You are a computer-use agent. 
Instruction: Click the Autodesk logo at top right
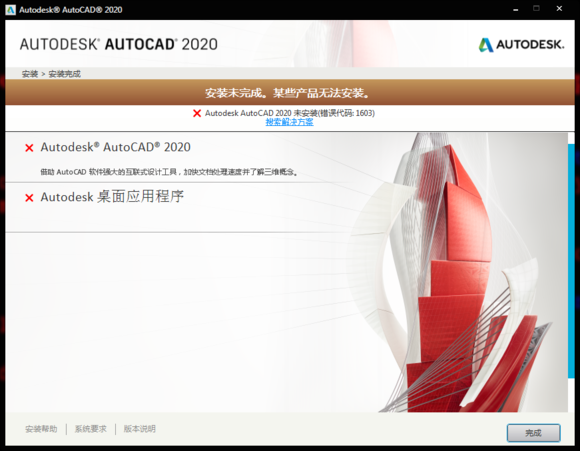click(x=521, y=45)
